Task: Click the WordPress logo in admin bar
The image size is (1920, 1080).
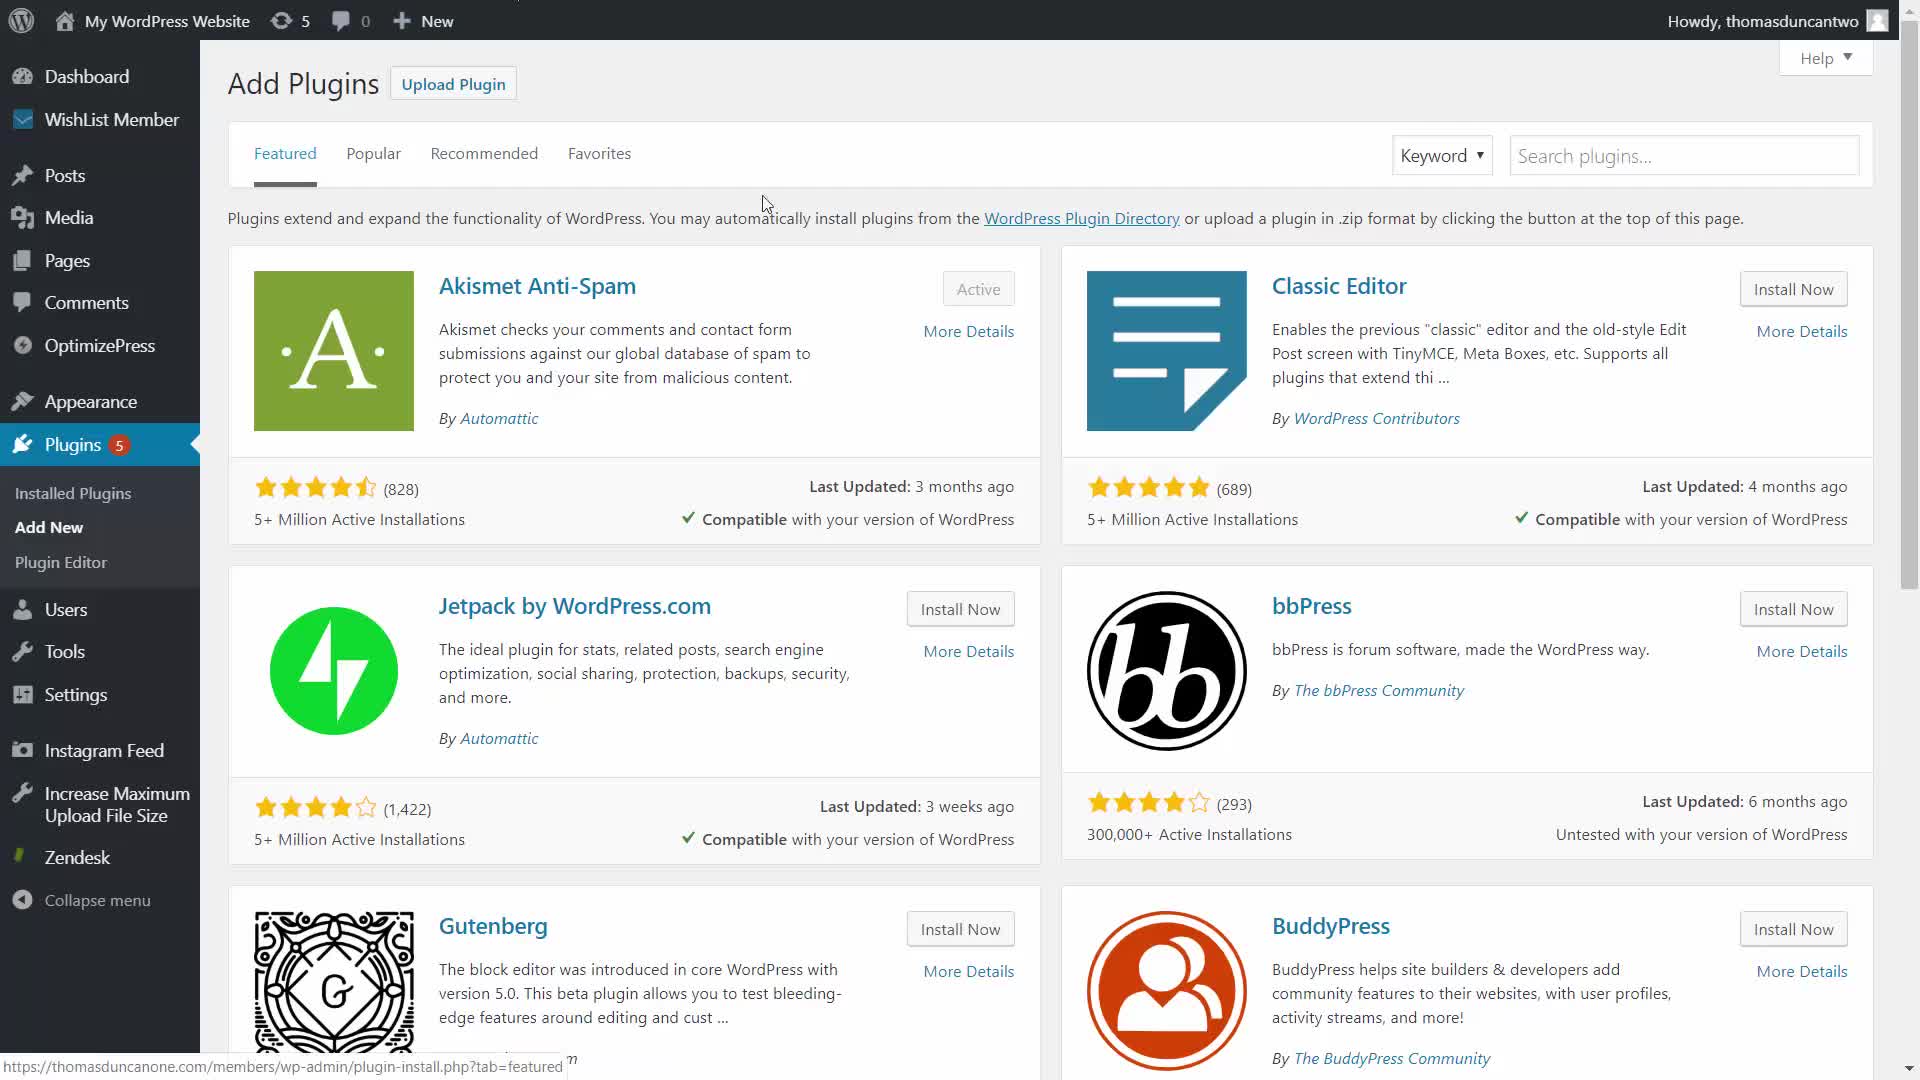Action: tap(21, 21)
